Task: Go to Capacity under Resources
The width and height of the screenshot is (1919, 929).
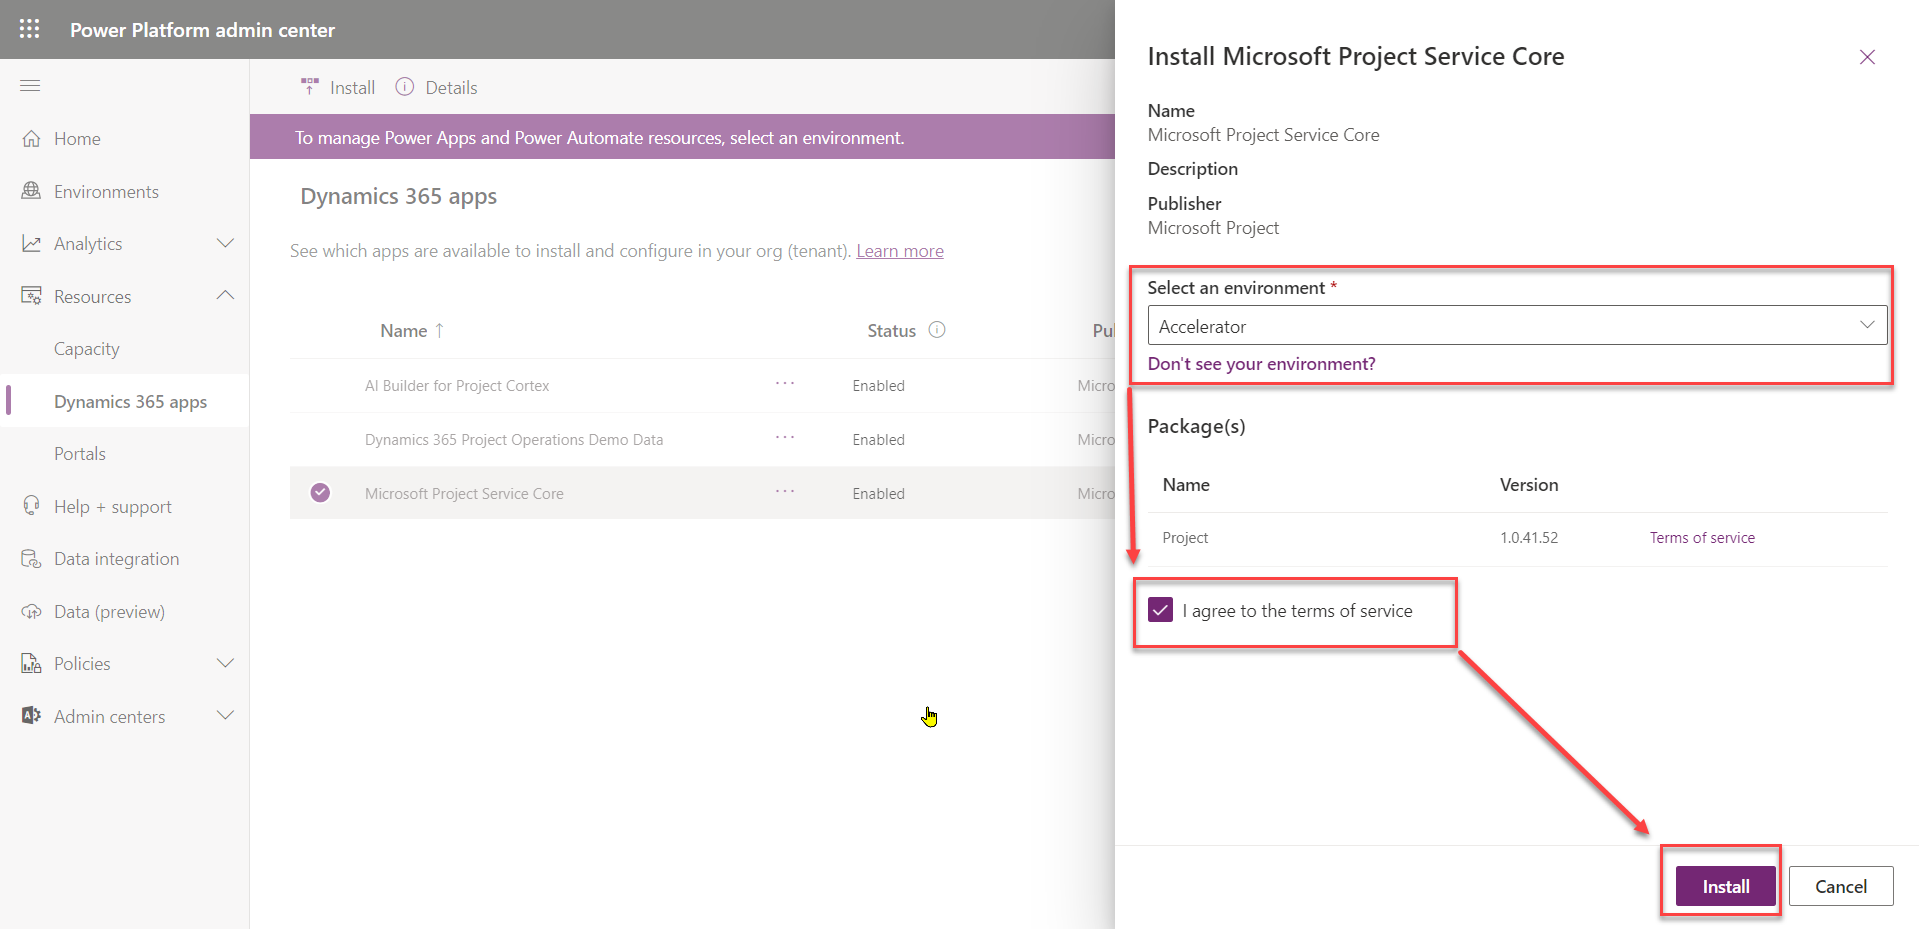Action: [x=87, y=349]
